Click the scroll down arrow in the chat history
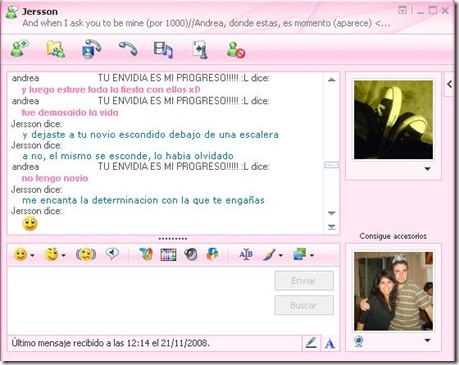 (331, 213)
